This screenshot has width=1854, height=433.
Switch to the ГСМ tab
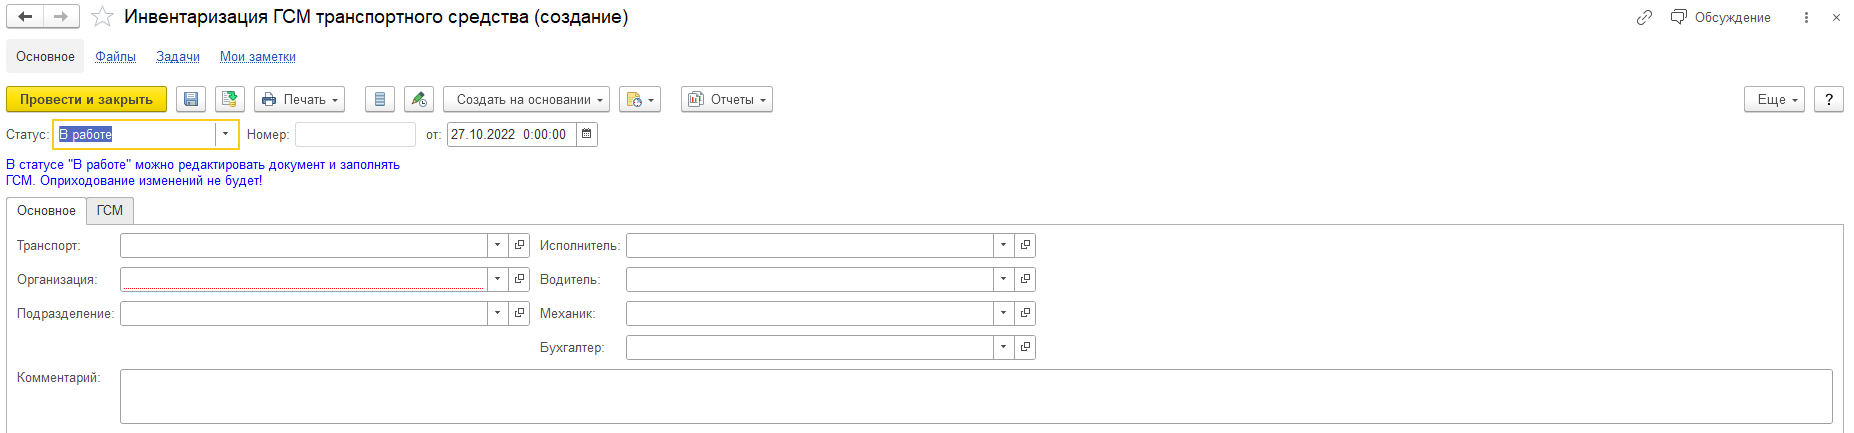[110, 210]
